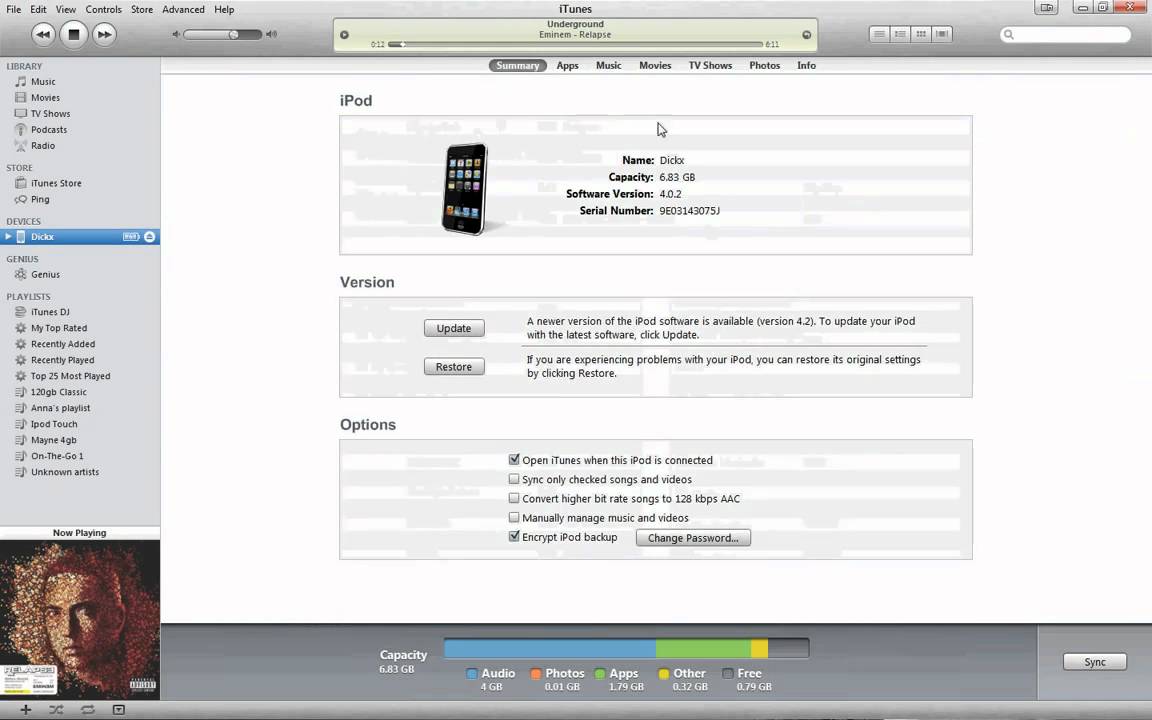1152x720 pixels.
Task: Open the Edit menu
Action: pyautogui.click(x=38, y=10)
